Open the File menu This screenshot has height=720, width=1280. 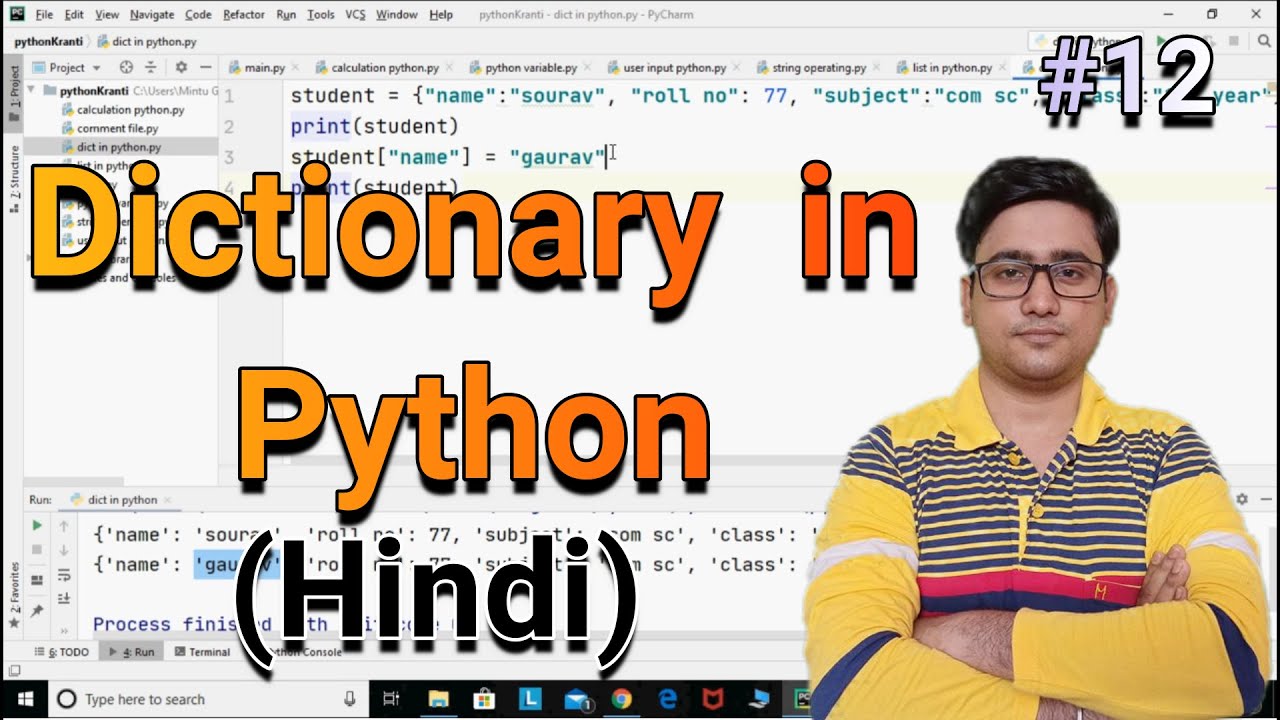click(44, 15)
